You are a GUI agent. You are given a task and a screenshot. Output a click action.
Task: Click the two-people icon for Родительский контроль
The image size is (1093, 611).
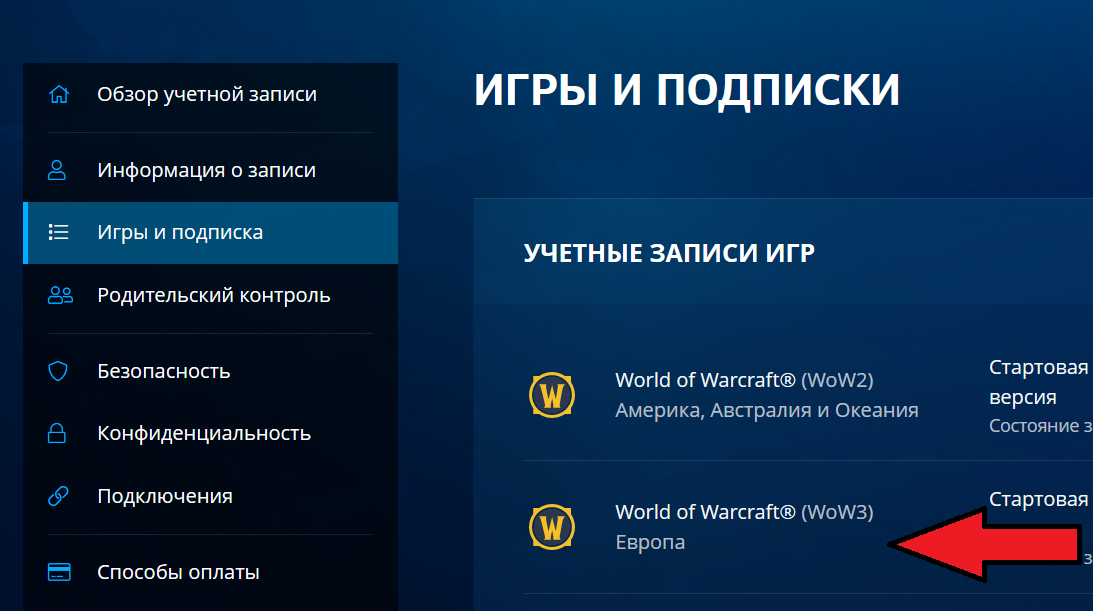click(60, 295)
